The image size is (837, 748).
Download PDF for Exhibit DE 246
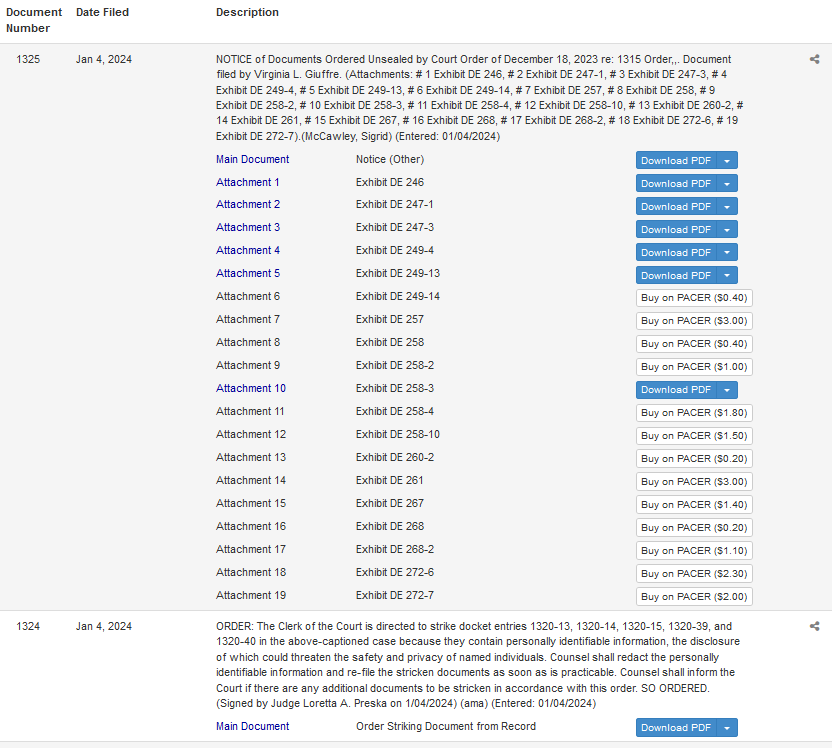[x=676, y=183]
